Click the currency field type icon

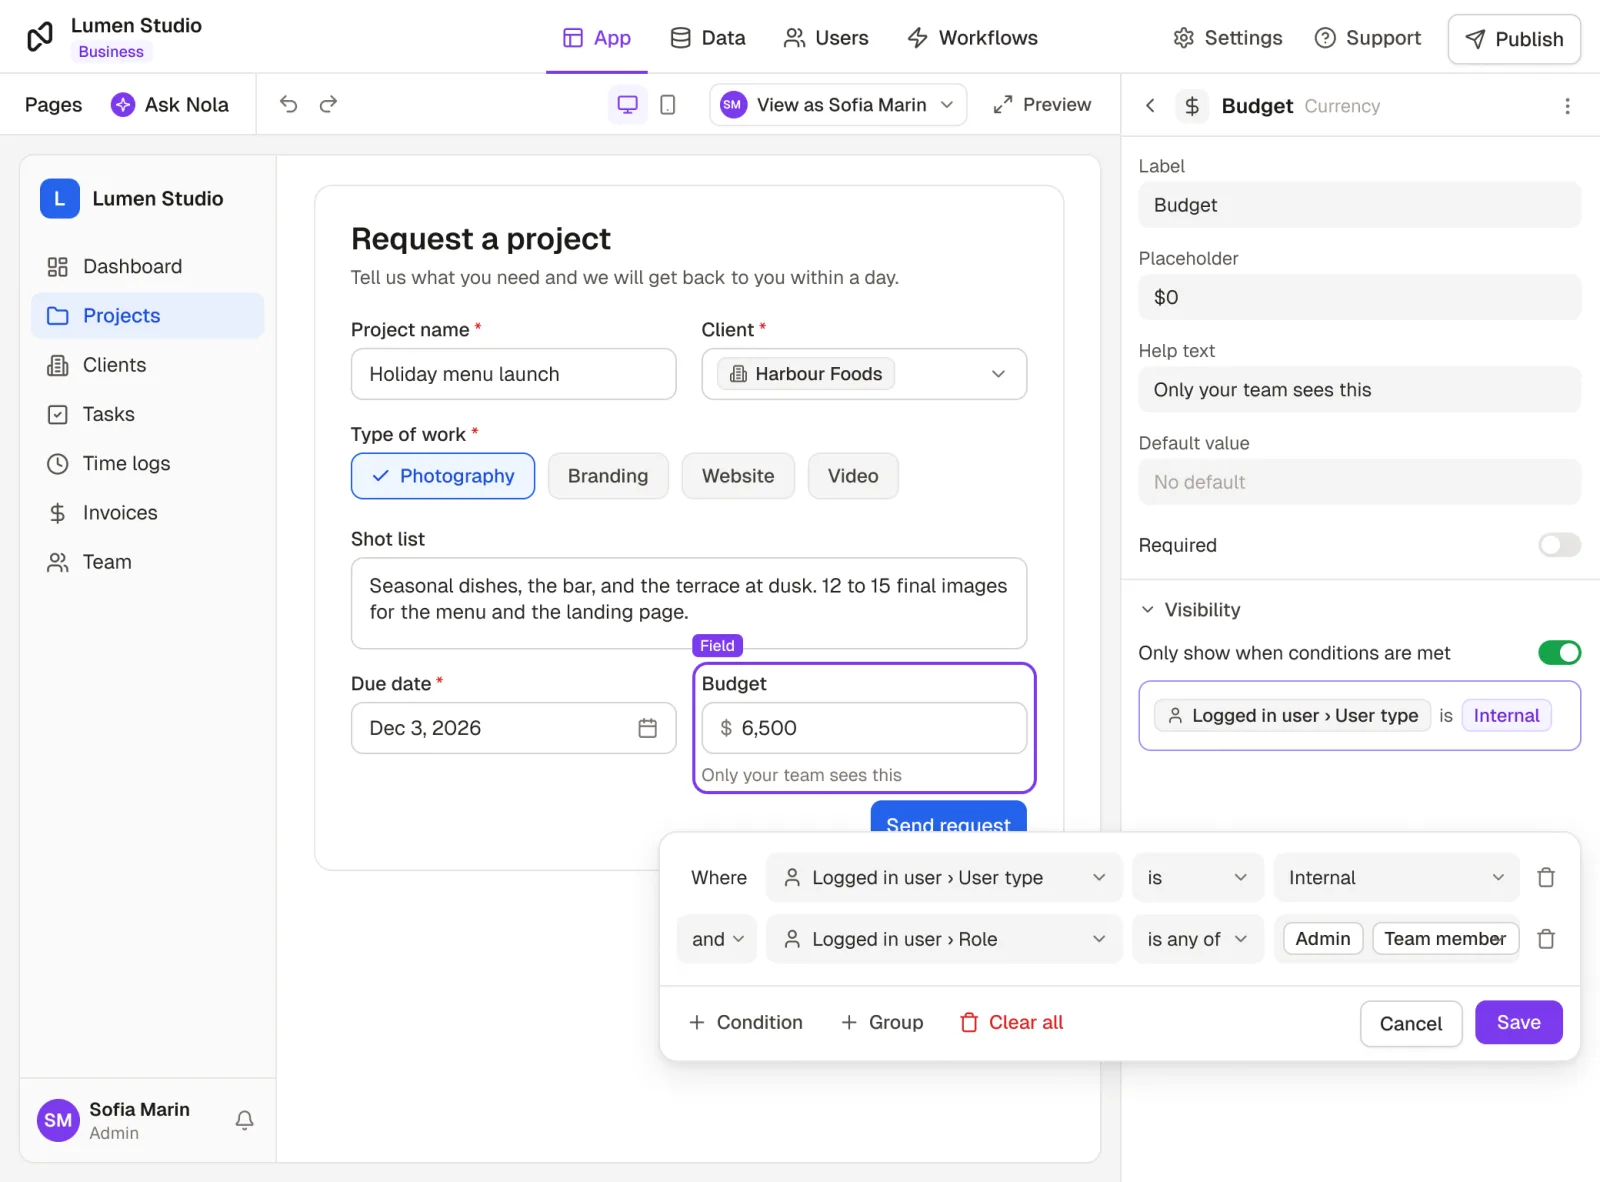click(1192, 106)
